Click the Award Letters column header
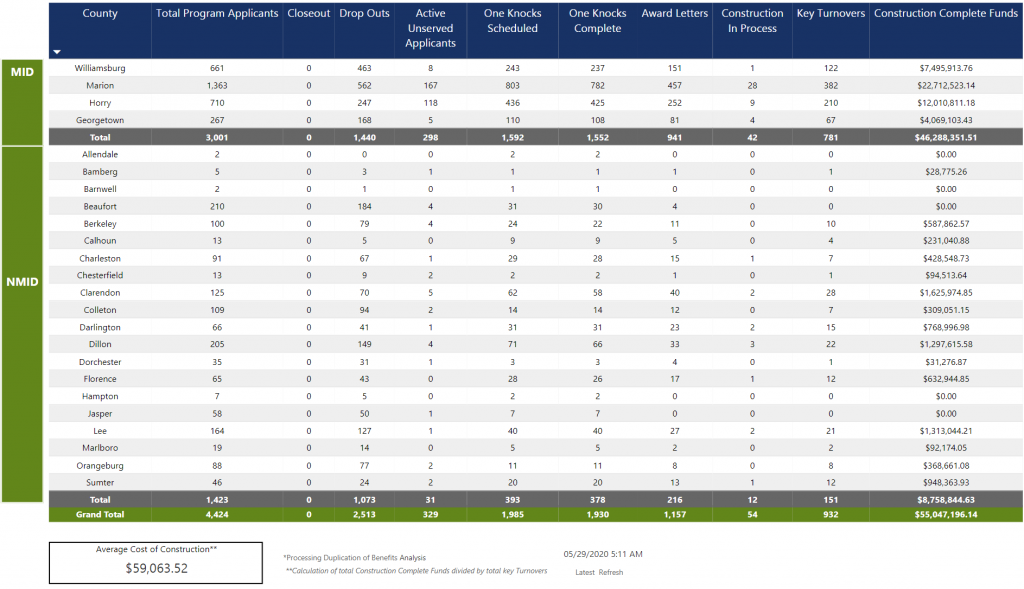1024x589 pixels. [675, 13]
